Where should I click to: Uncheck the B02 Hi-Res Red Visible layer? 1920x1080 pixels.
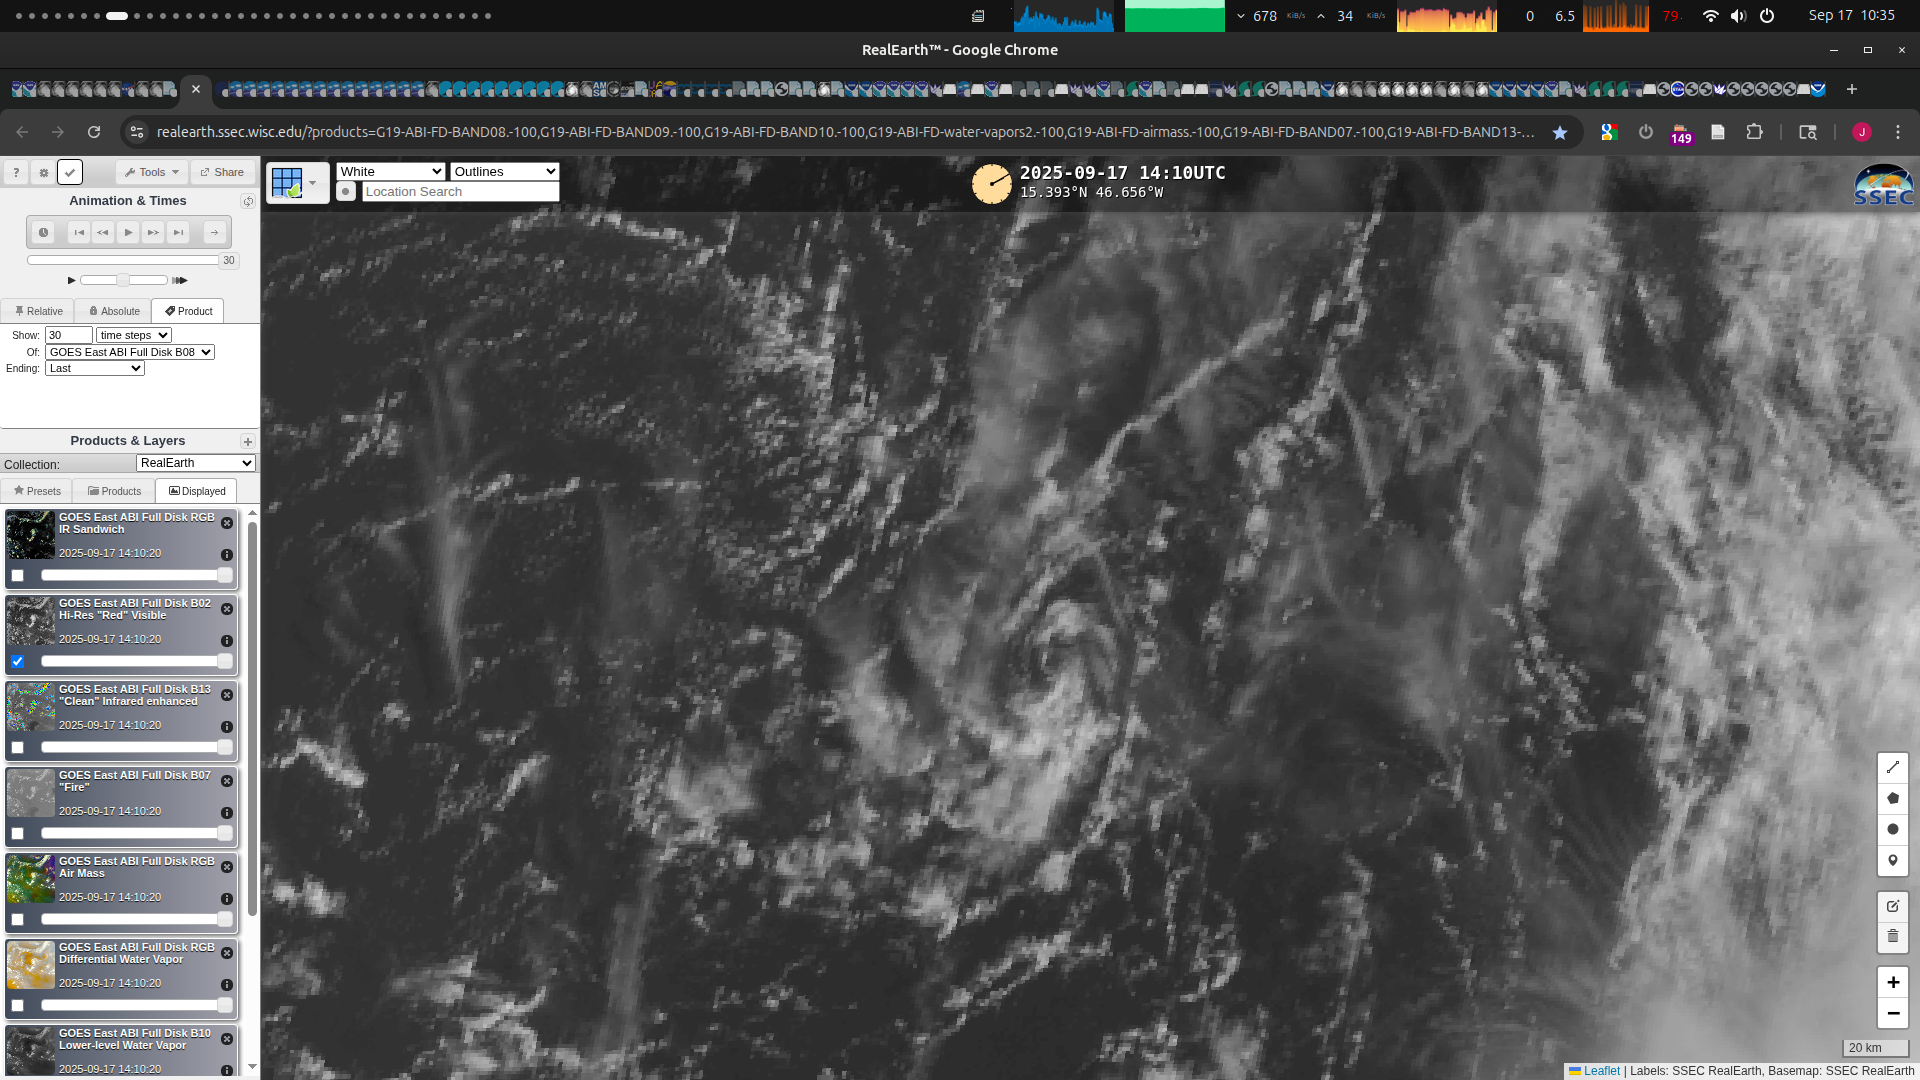tap(17, 661)
